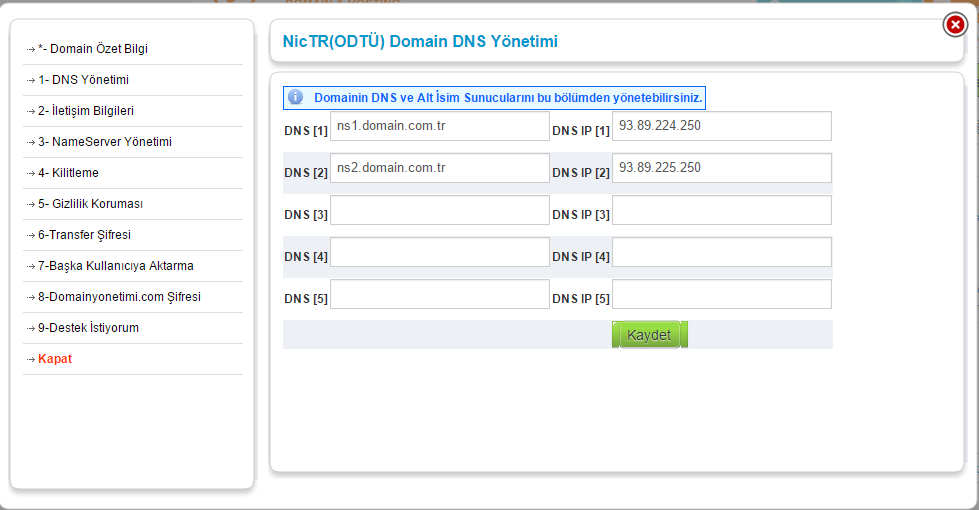The image size is (979, 510).
Task: Click the DNS [1] label
Action: tap(306, 131)
